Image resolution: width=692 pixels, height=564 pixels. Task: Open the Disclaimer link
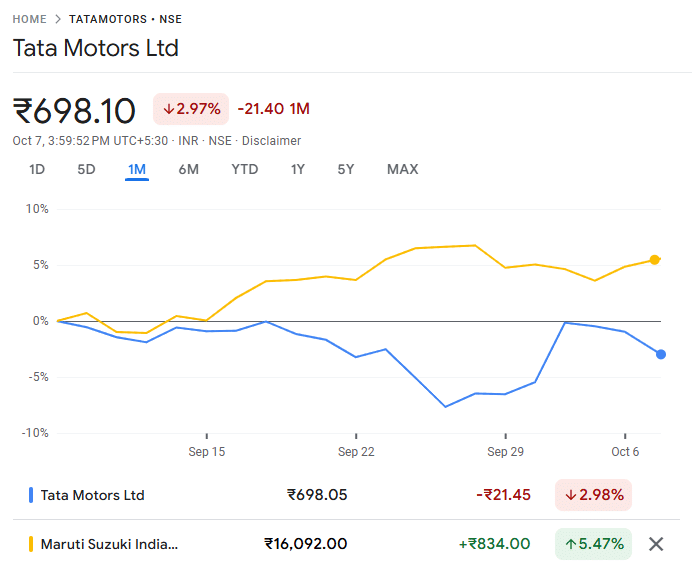point(271,141)
